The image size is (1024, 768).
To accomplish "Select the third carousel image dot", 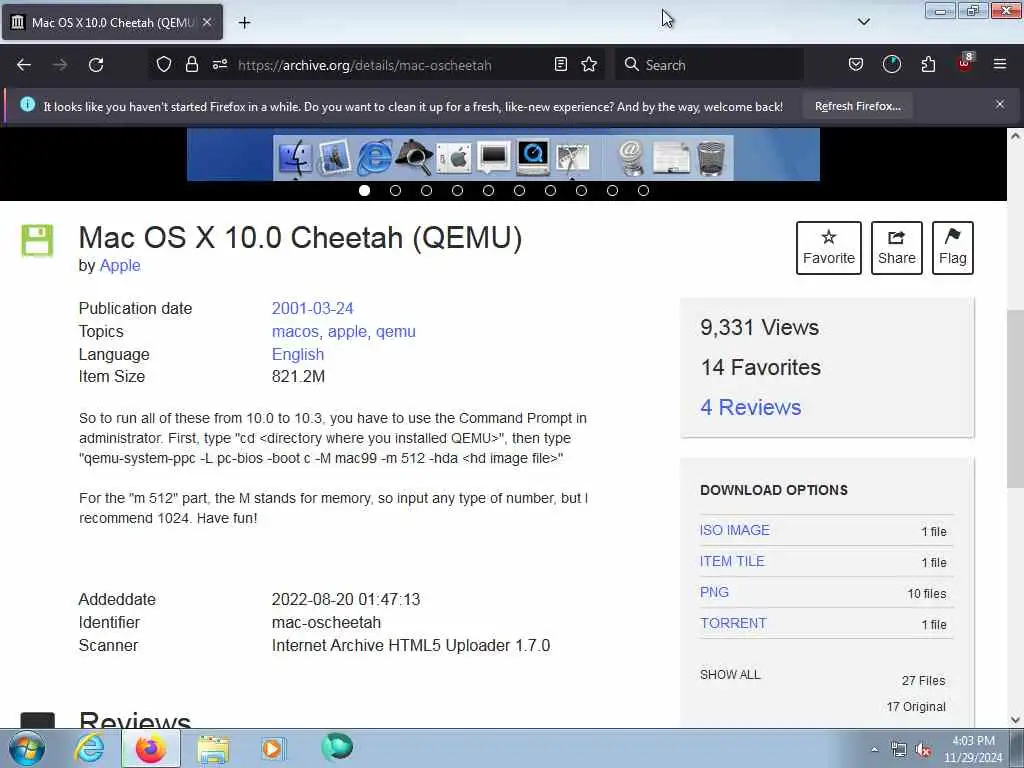I will coord(426,191).
